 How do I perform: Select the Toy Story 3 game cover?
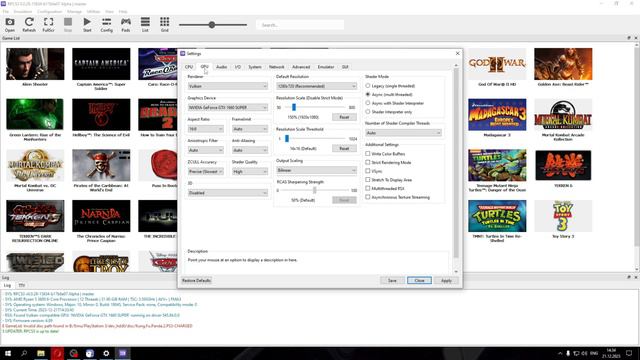coord(563,216)
